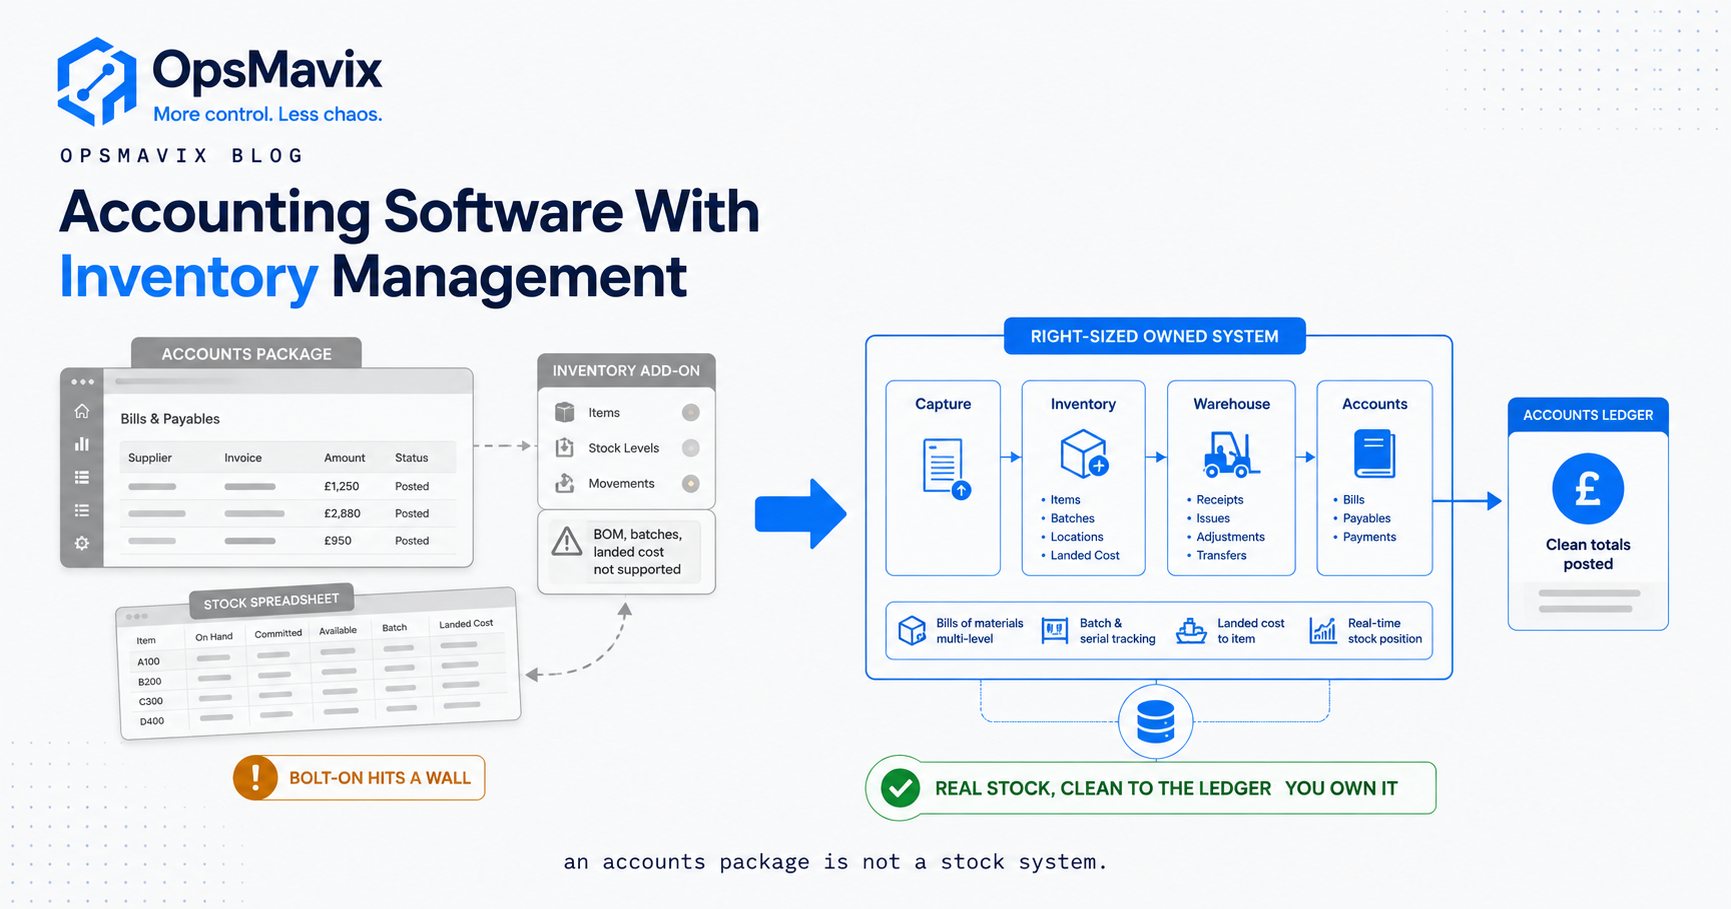Image resolution: width=1731 pixels, height=909 pixels.
Task: Open the home icon in Accounts Package sidebar
Action: tap(82, 411)
